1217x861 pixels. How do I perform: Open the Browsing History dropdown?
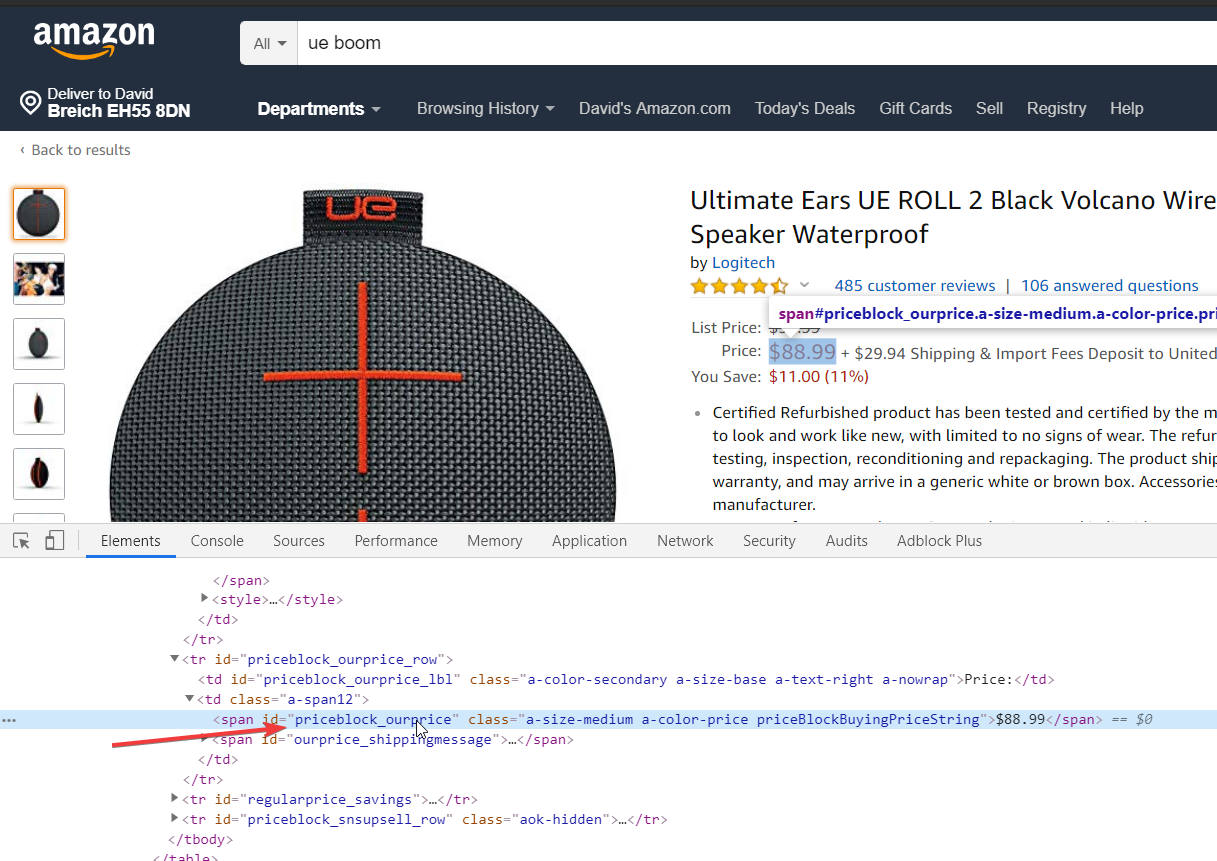486,109
